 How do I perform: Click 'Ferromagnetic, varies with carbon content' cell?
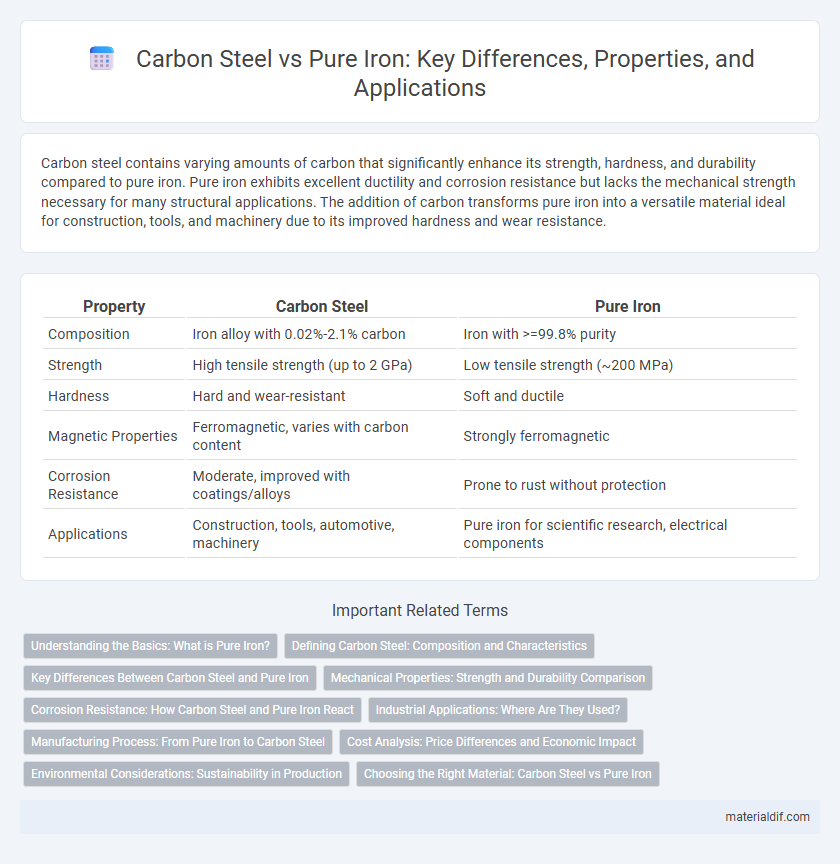coord(322,436)
